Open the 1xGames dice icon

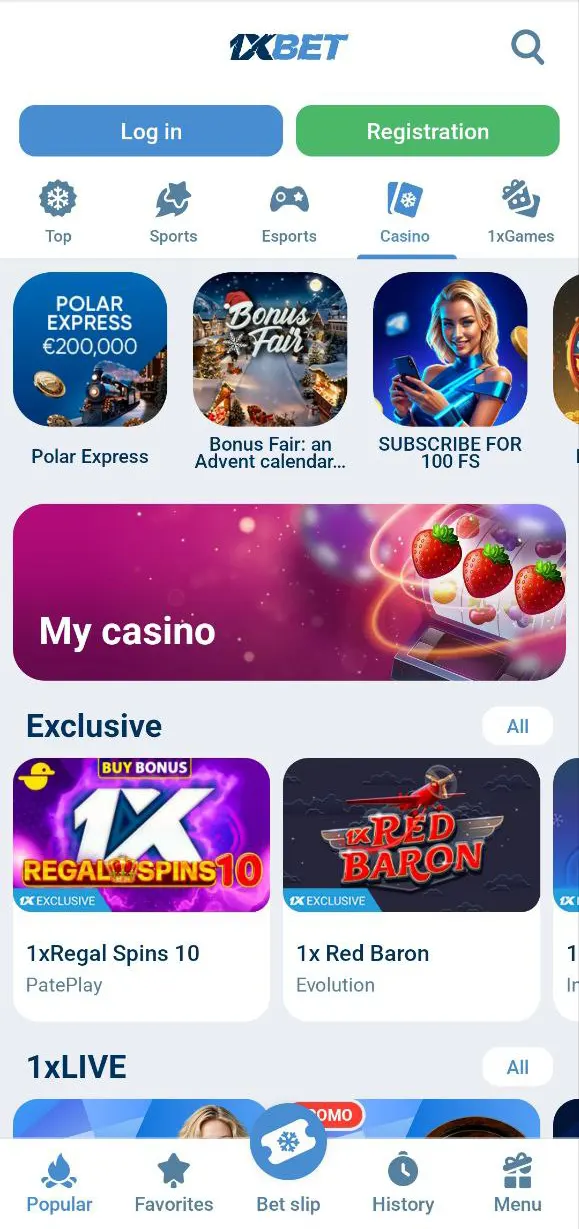[520, 199]
